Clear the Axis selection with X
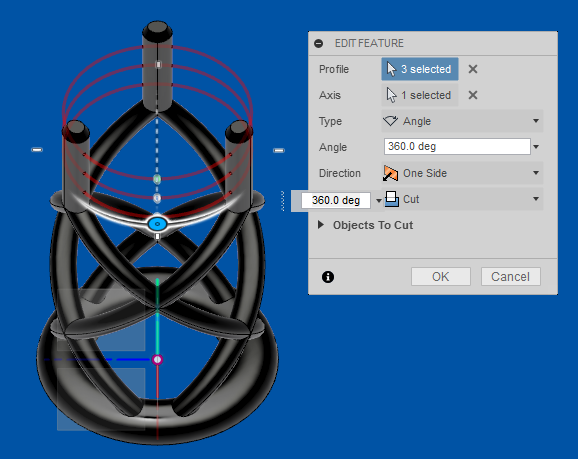The width and height of the screenshot is (578, 459). tap(473, 95)
